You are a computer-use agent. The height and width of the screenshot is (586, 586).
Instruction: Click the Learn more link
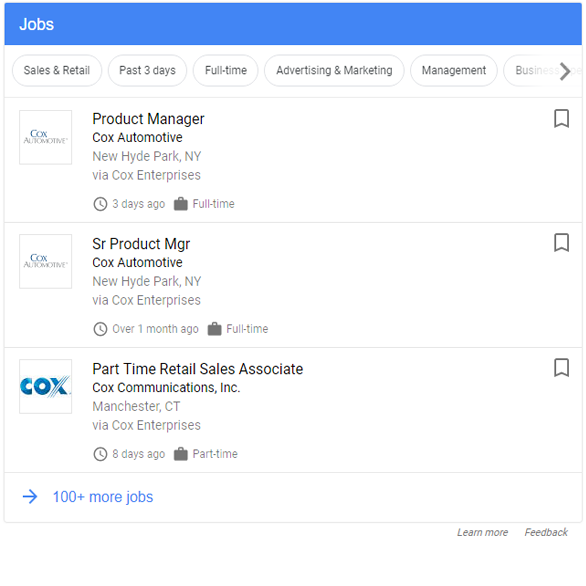pyautogui.click(x=482, y=532)
